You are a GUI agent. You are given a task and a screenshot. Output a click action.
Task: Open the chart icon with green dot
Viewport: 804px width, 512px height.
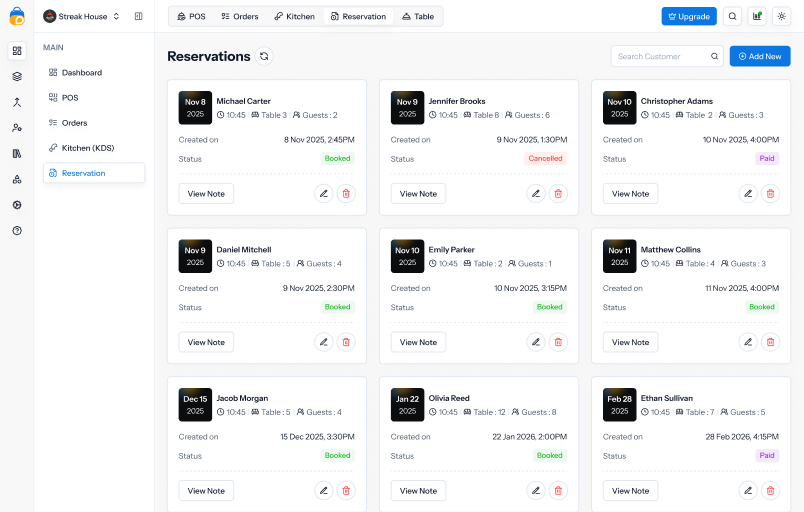point(757,16)
